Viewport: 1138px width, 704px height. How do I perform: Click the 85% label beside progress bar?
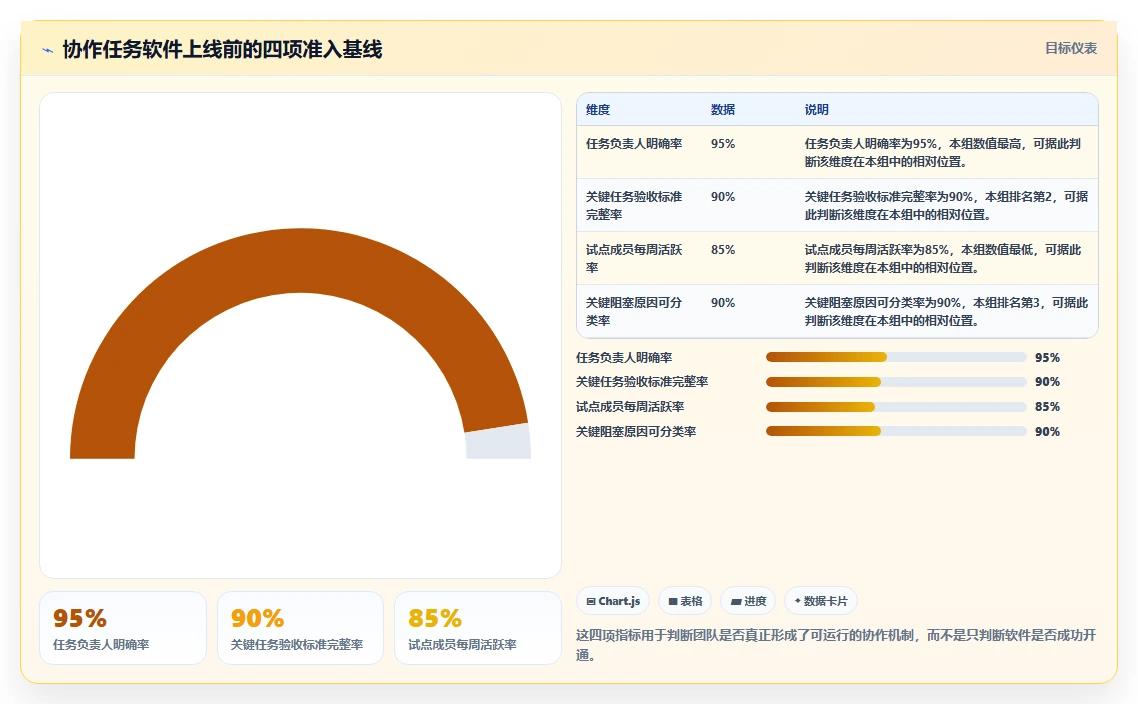pos(1047,406)
